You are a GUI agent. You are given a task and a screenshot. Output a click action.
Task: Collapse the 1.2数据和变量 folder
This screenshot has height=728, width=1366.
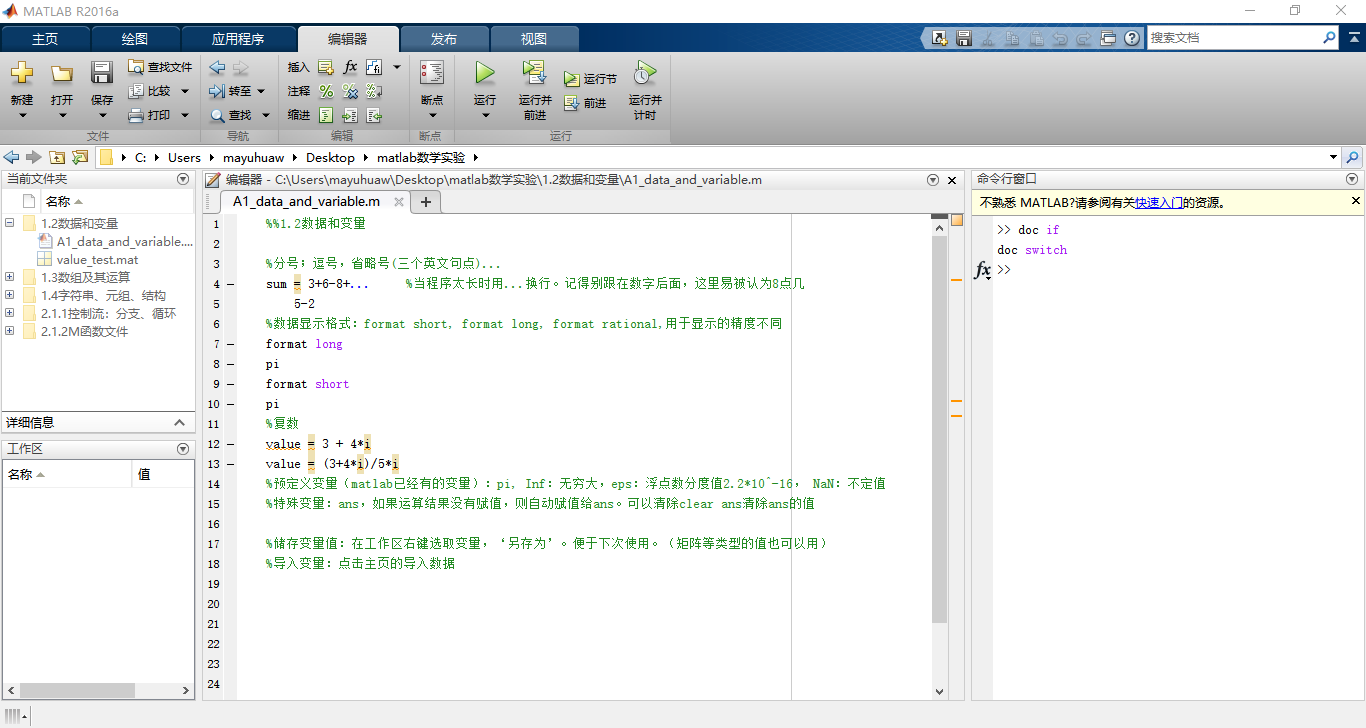point(10,223)
